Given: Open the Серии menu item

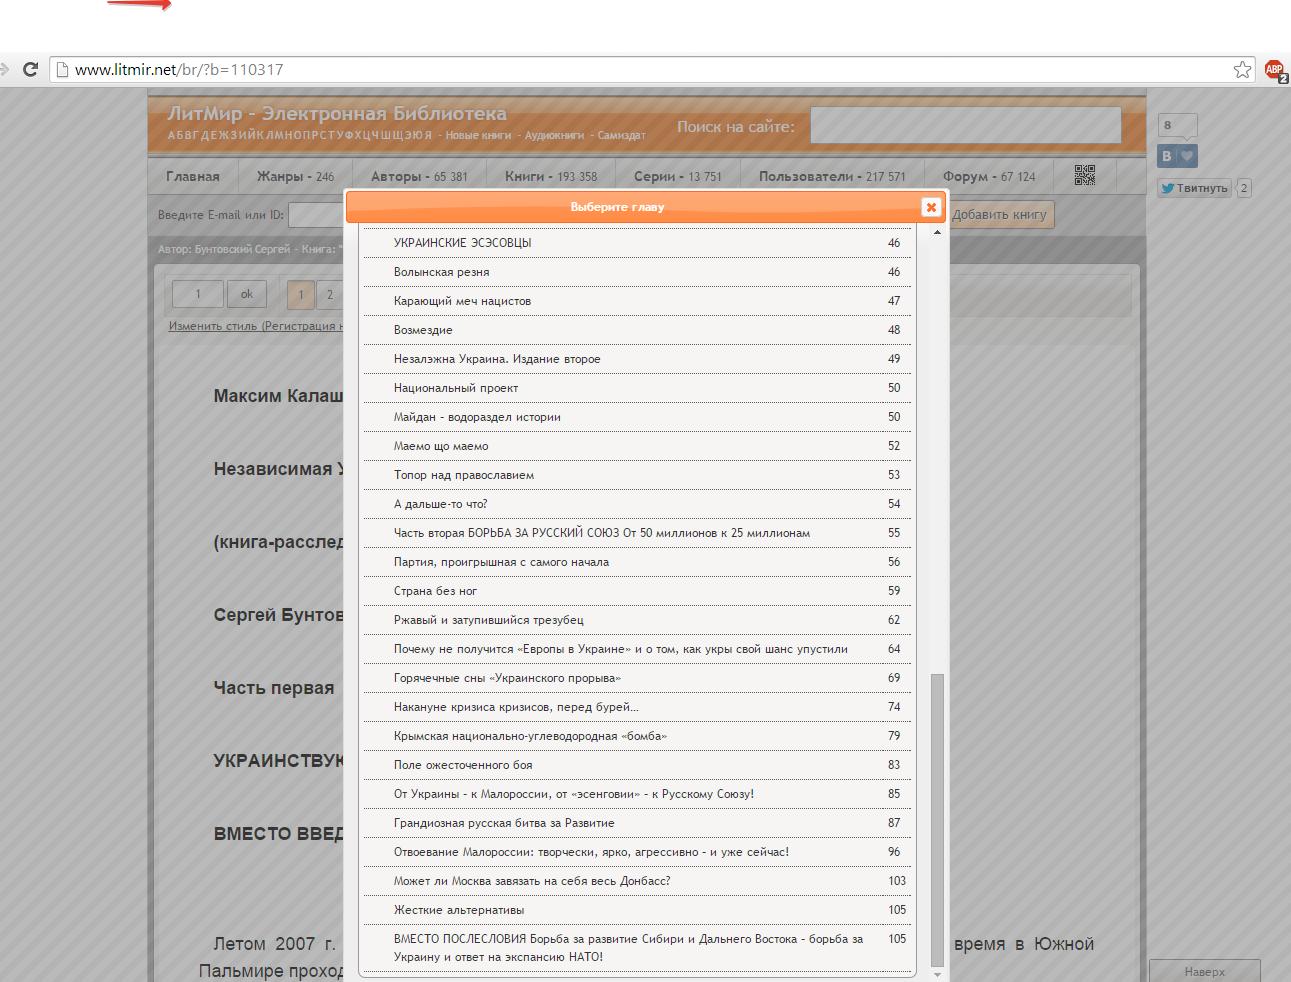Looking at the screenshot, I should tap(678, 176).
